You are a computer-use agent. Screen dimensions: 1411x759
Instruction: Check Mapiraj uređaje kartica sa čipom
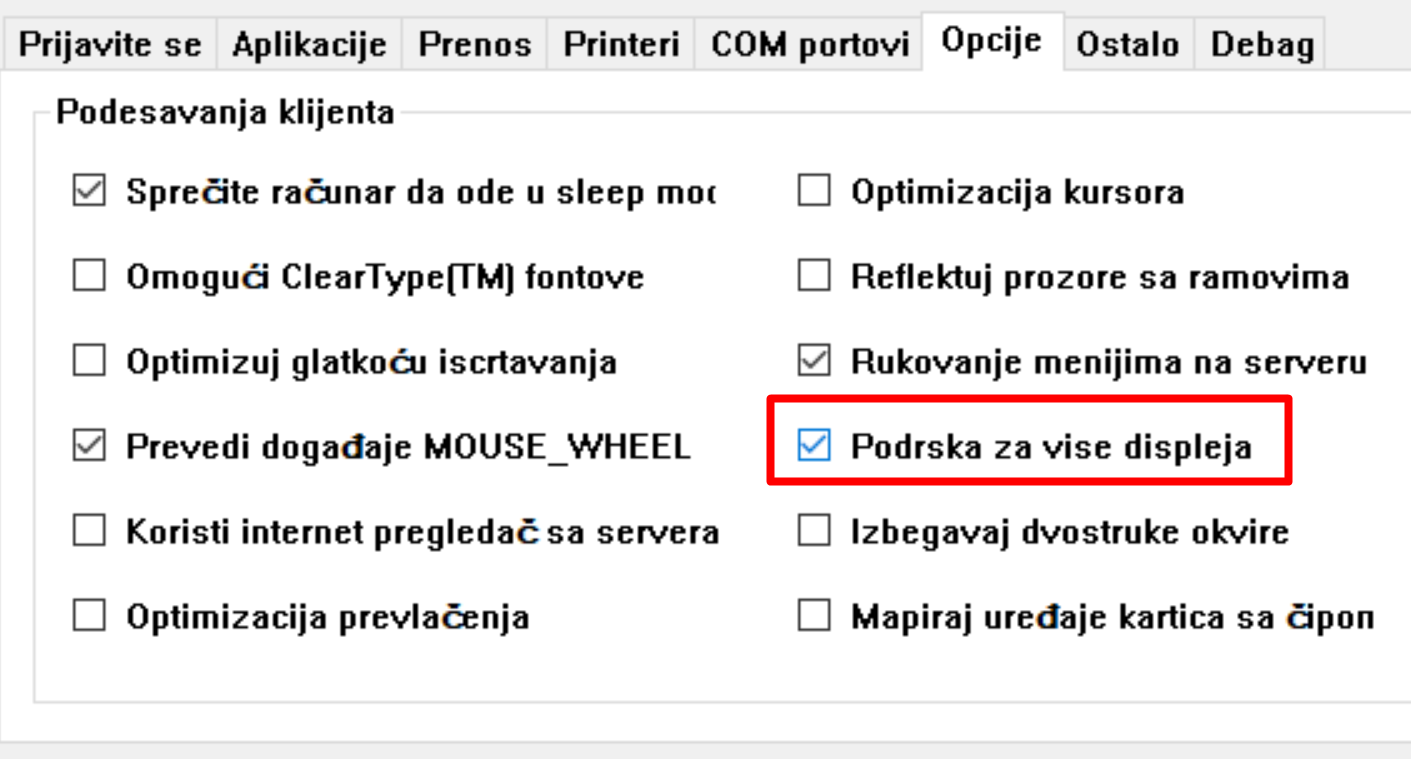[x=814, y=617]
